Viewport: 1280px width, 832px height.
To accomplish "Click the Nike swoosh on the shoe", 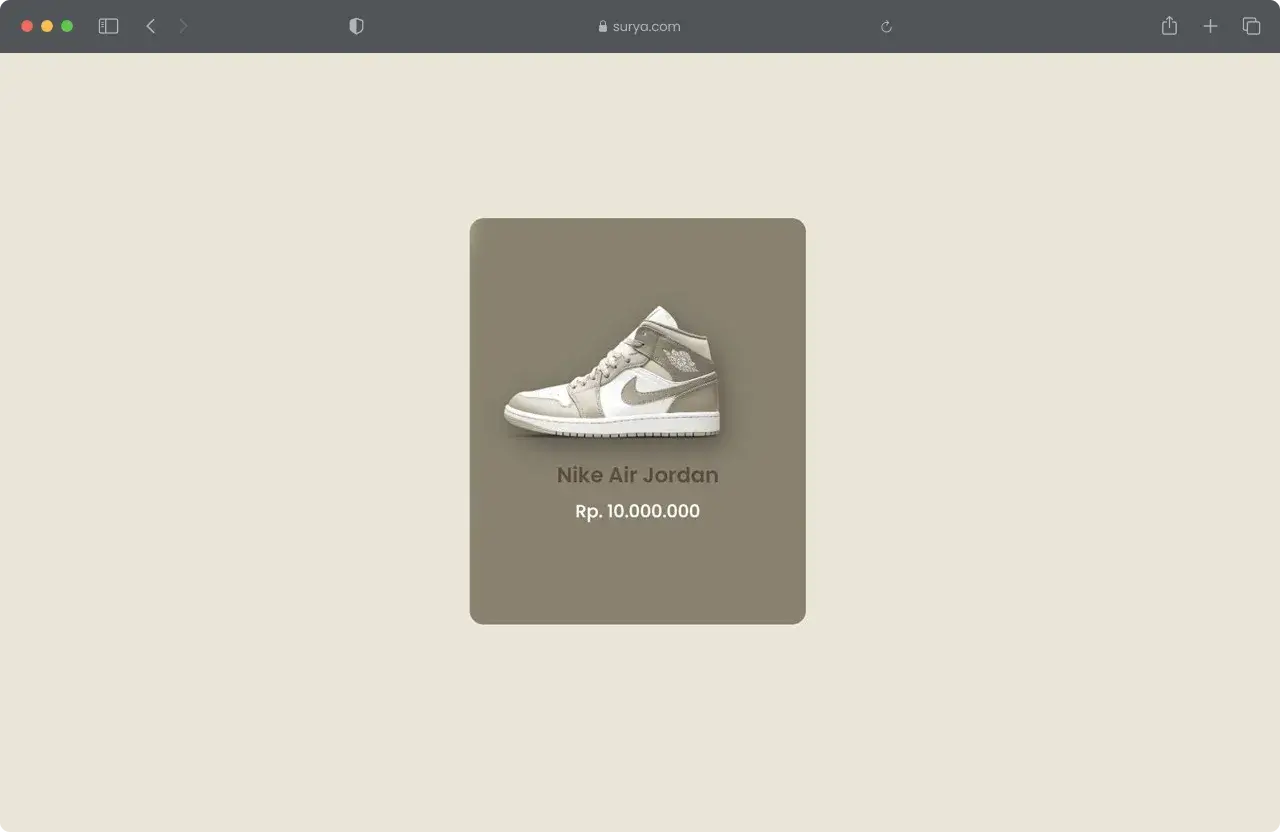I will click(638, 392).
